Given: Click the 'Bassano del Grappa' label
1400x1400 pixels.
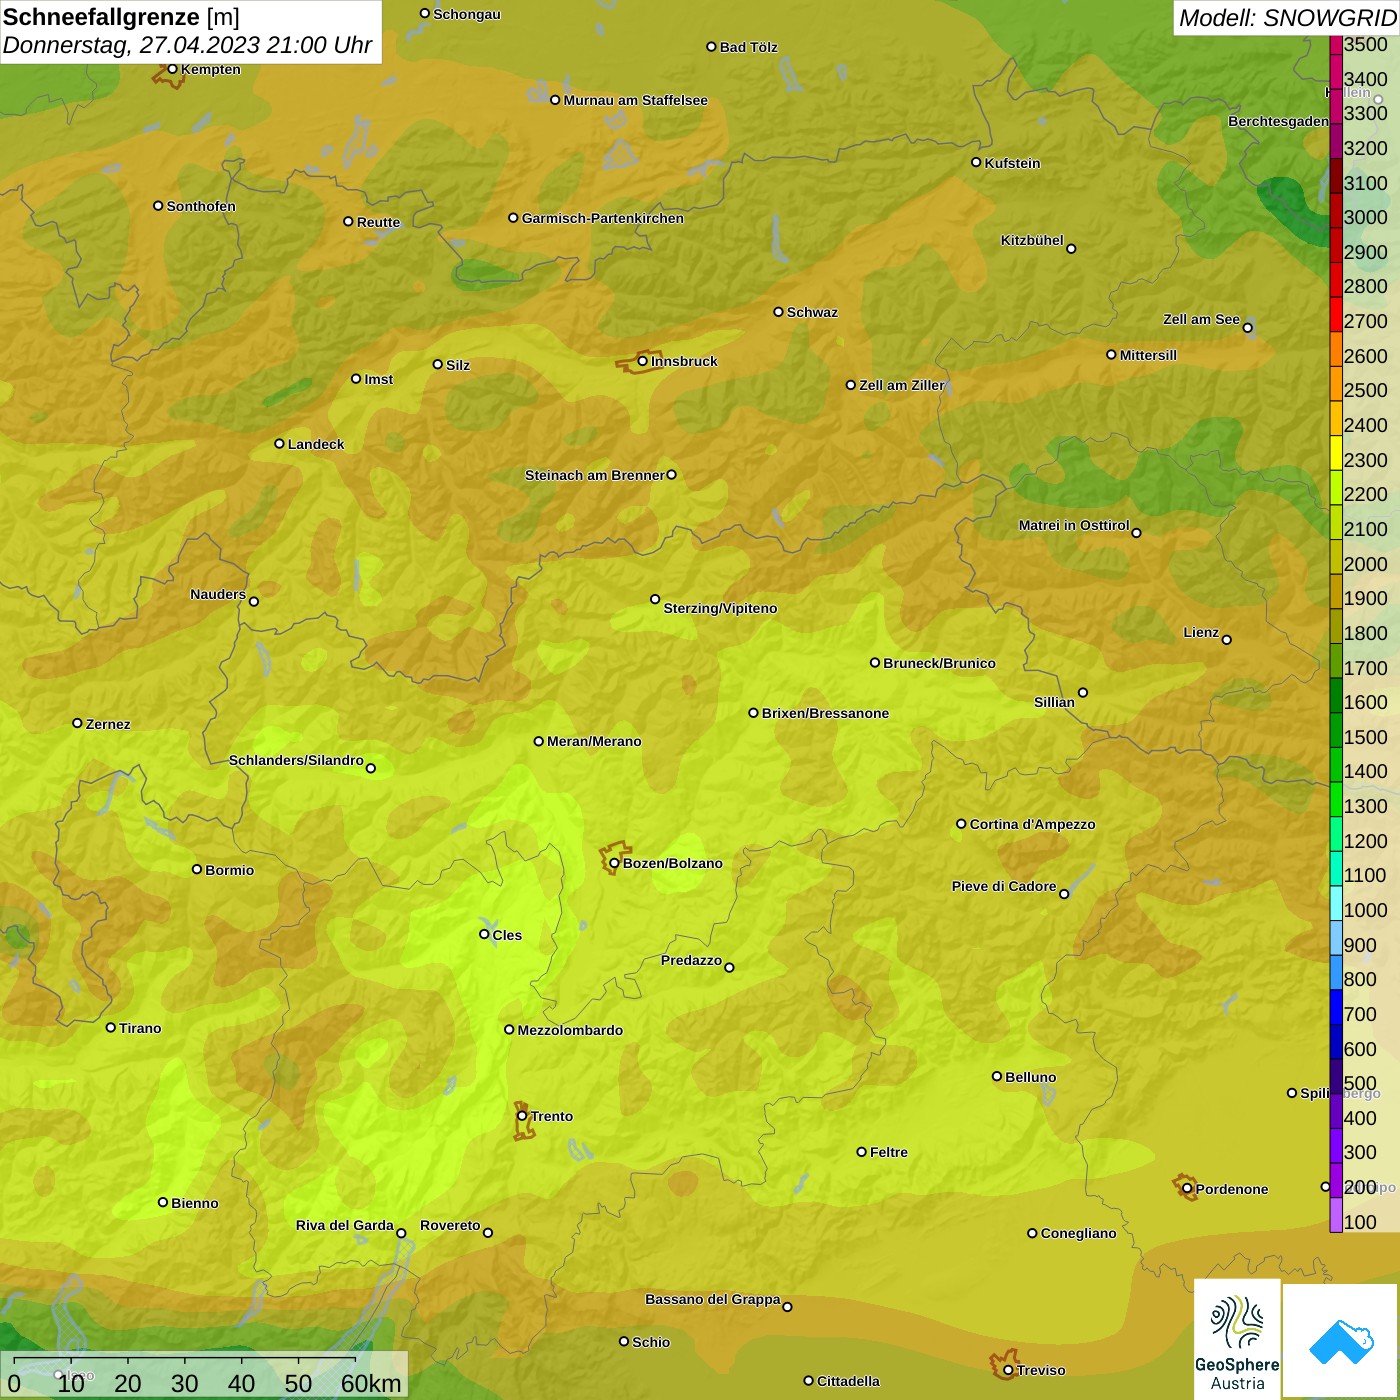Looking at the screenshot, I should [712, 1299].
